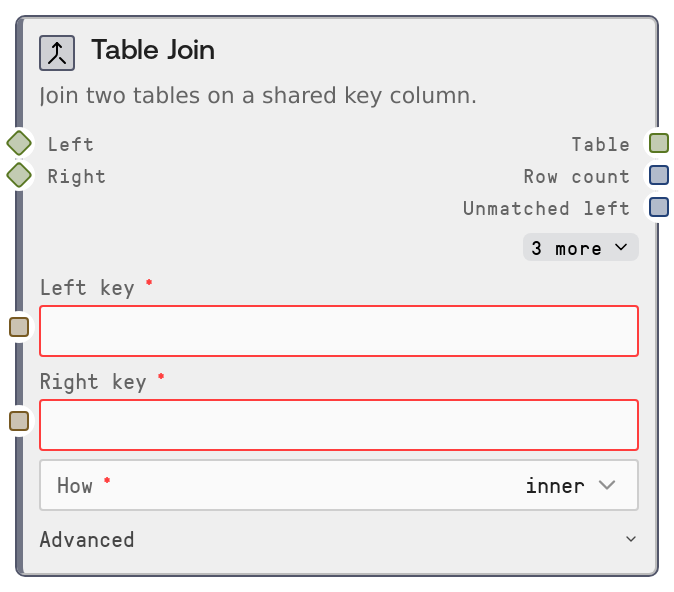
Task: Click the Table output port
Action: (x=658, y=143)
